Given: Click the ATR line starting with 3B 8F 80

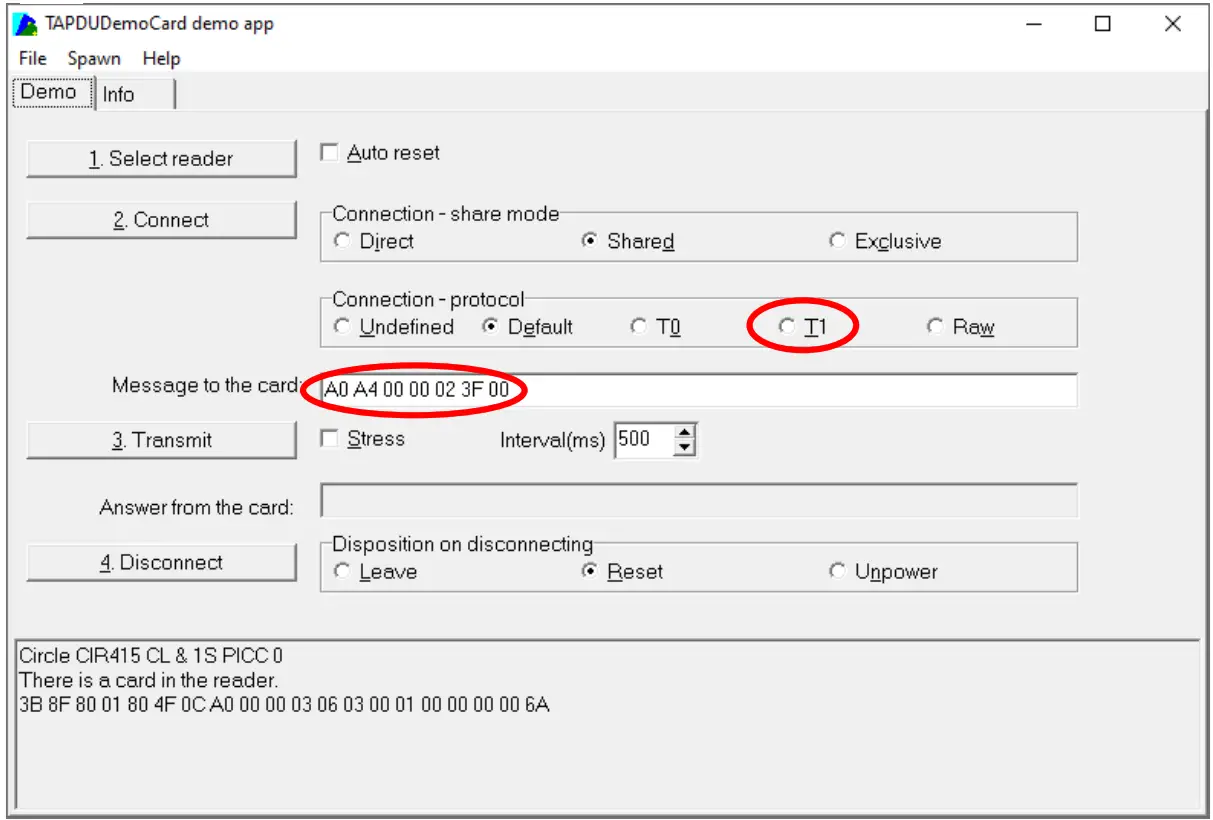Looking at the screenshot, I should point(284,705).
